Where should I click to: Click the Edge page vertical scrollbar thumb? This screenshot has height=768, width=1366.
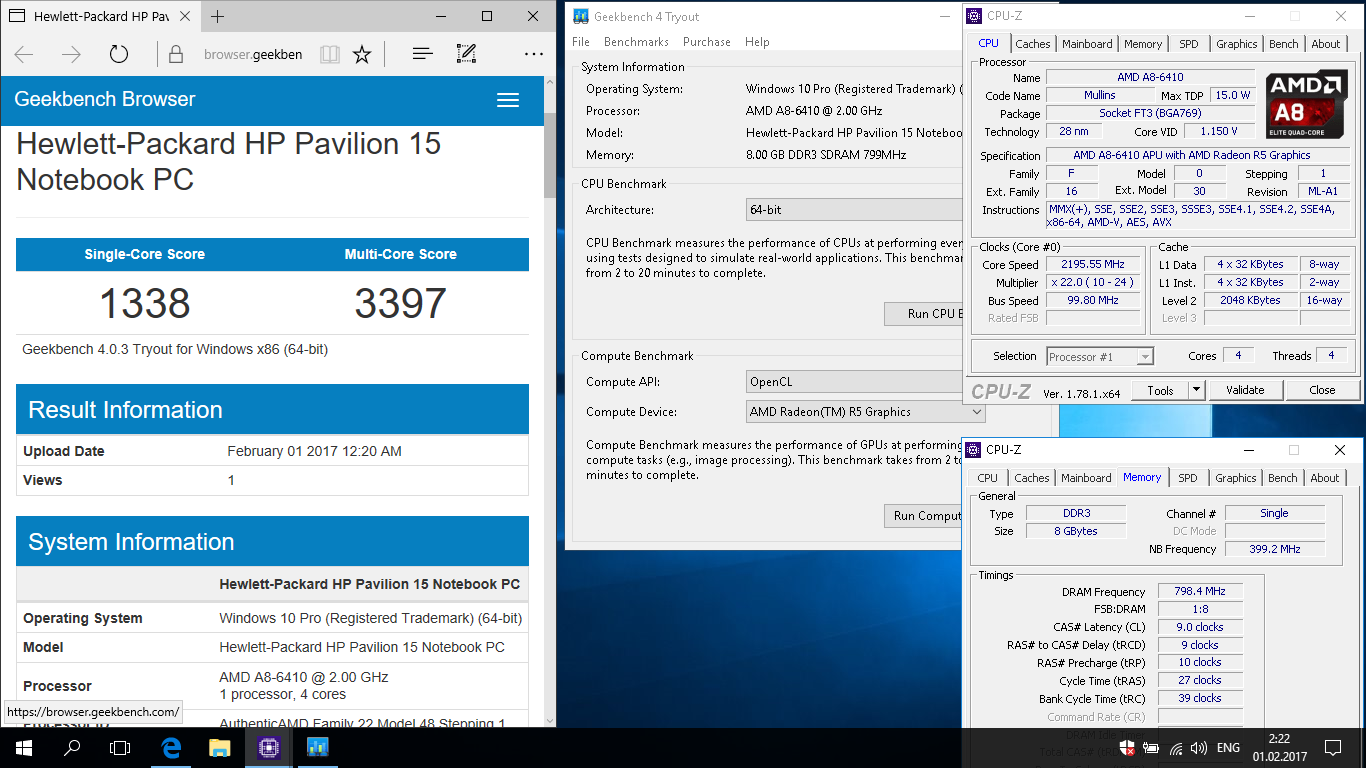550,155
